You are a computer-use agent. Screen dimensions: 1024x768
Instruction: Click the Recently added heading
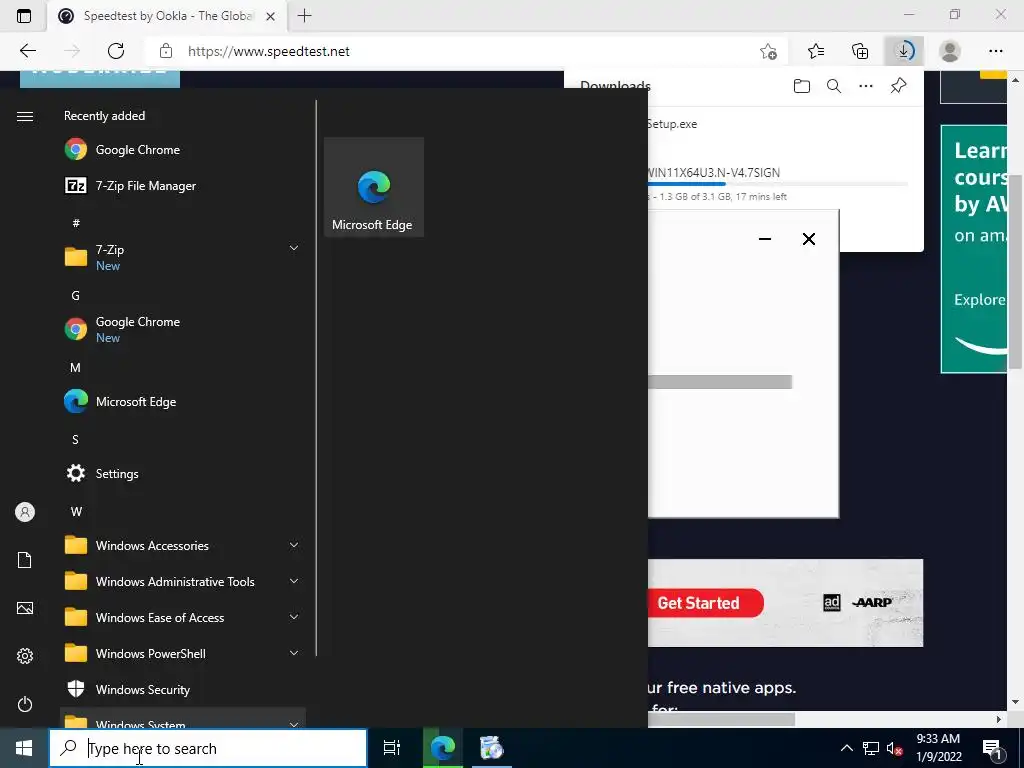coord(104,116)
